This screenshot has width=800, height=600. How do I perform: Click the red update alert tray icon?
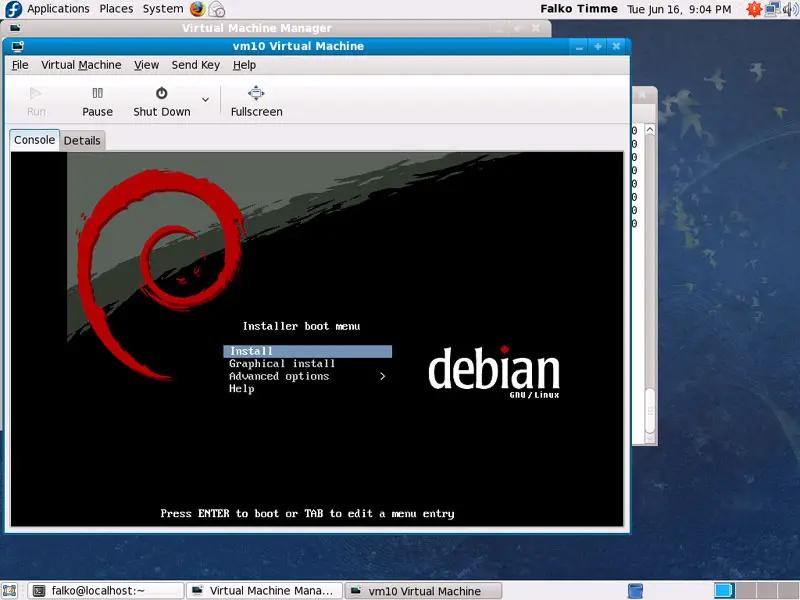754,9
